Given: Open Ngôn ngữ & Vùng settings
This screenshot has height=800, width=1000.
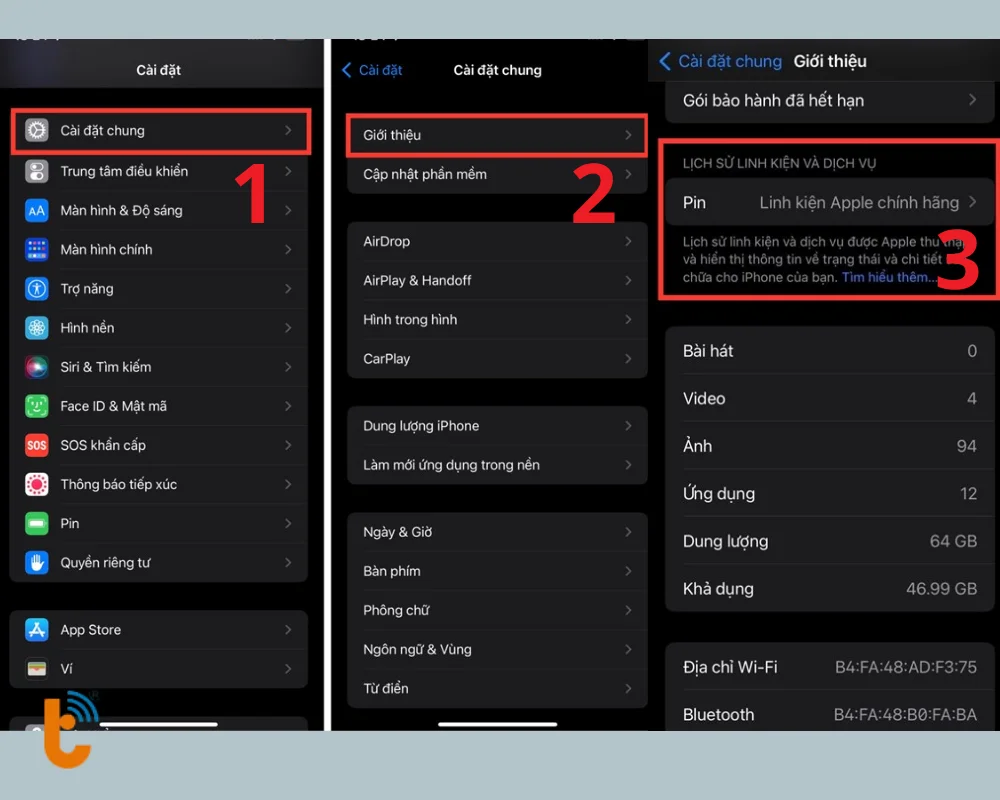Looking at the screenshot, I should click(417, 650).
